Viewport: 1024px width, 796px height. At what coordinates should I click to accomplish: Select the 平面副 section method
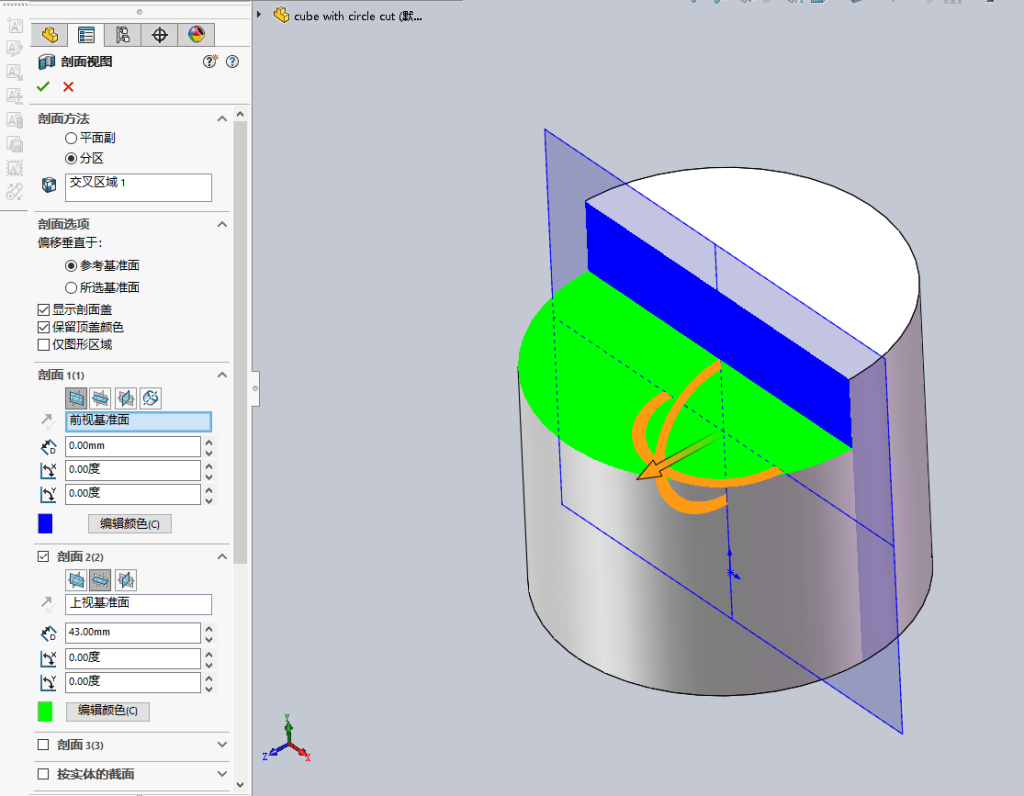pyautogui.click(x=71, y=138)
